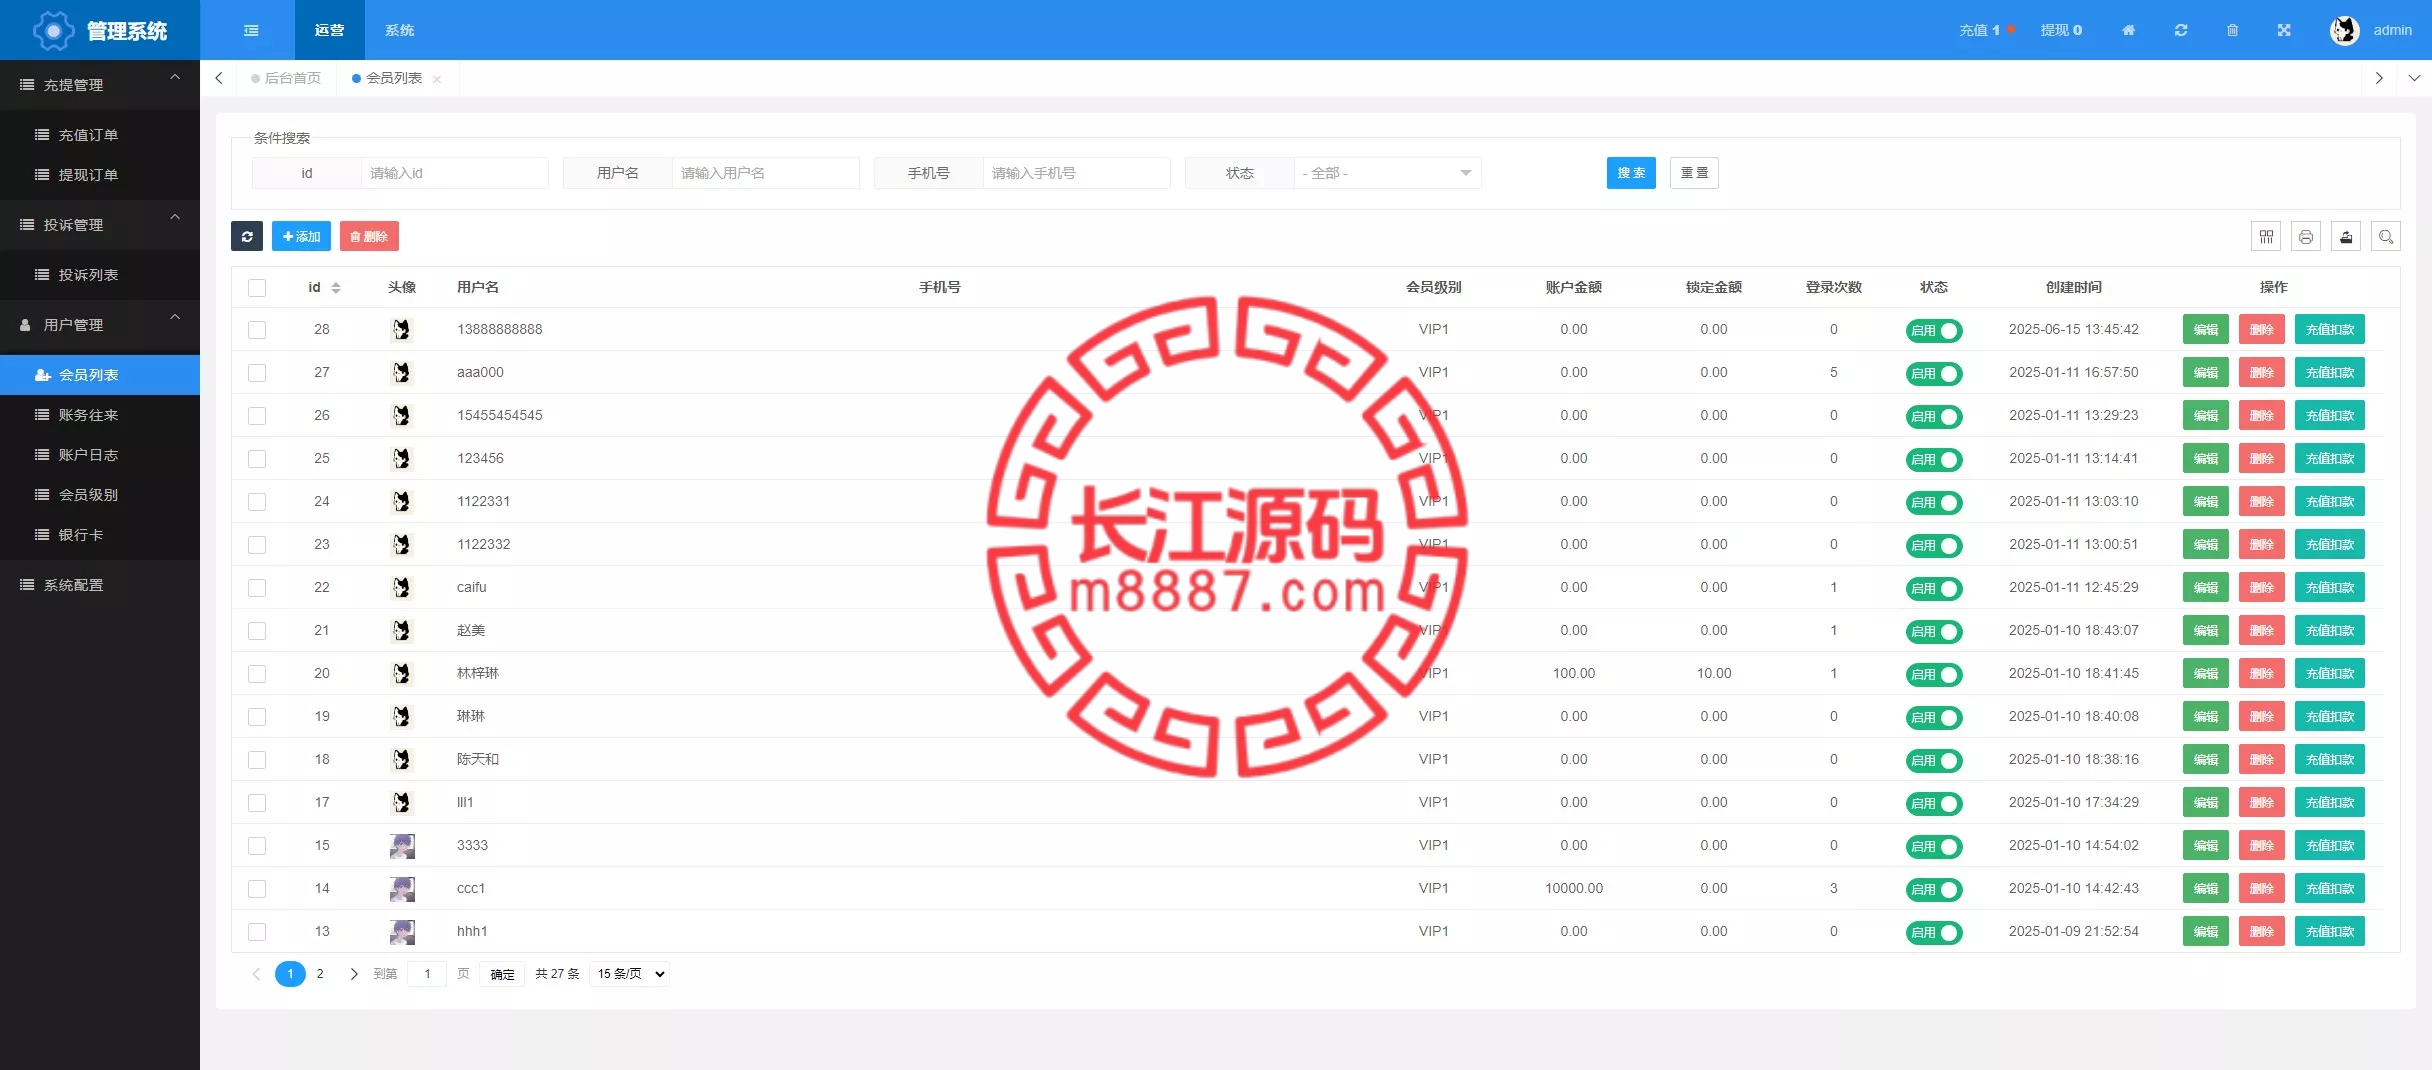Go to next page arrow in pagination
2432x1070 pixels.
[353, 974]
